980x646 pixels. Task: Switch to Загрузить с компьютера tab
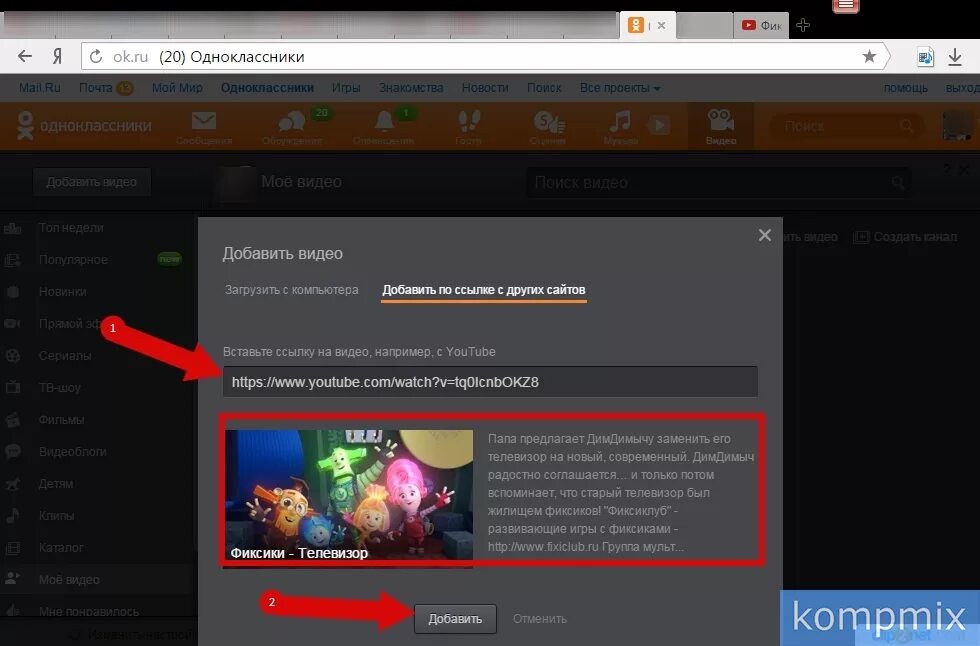[291, 290]
